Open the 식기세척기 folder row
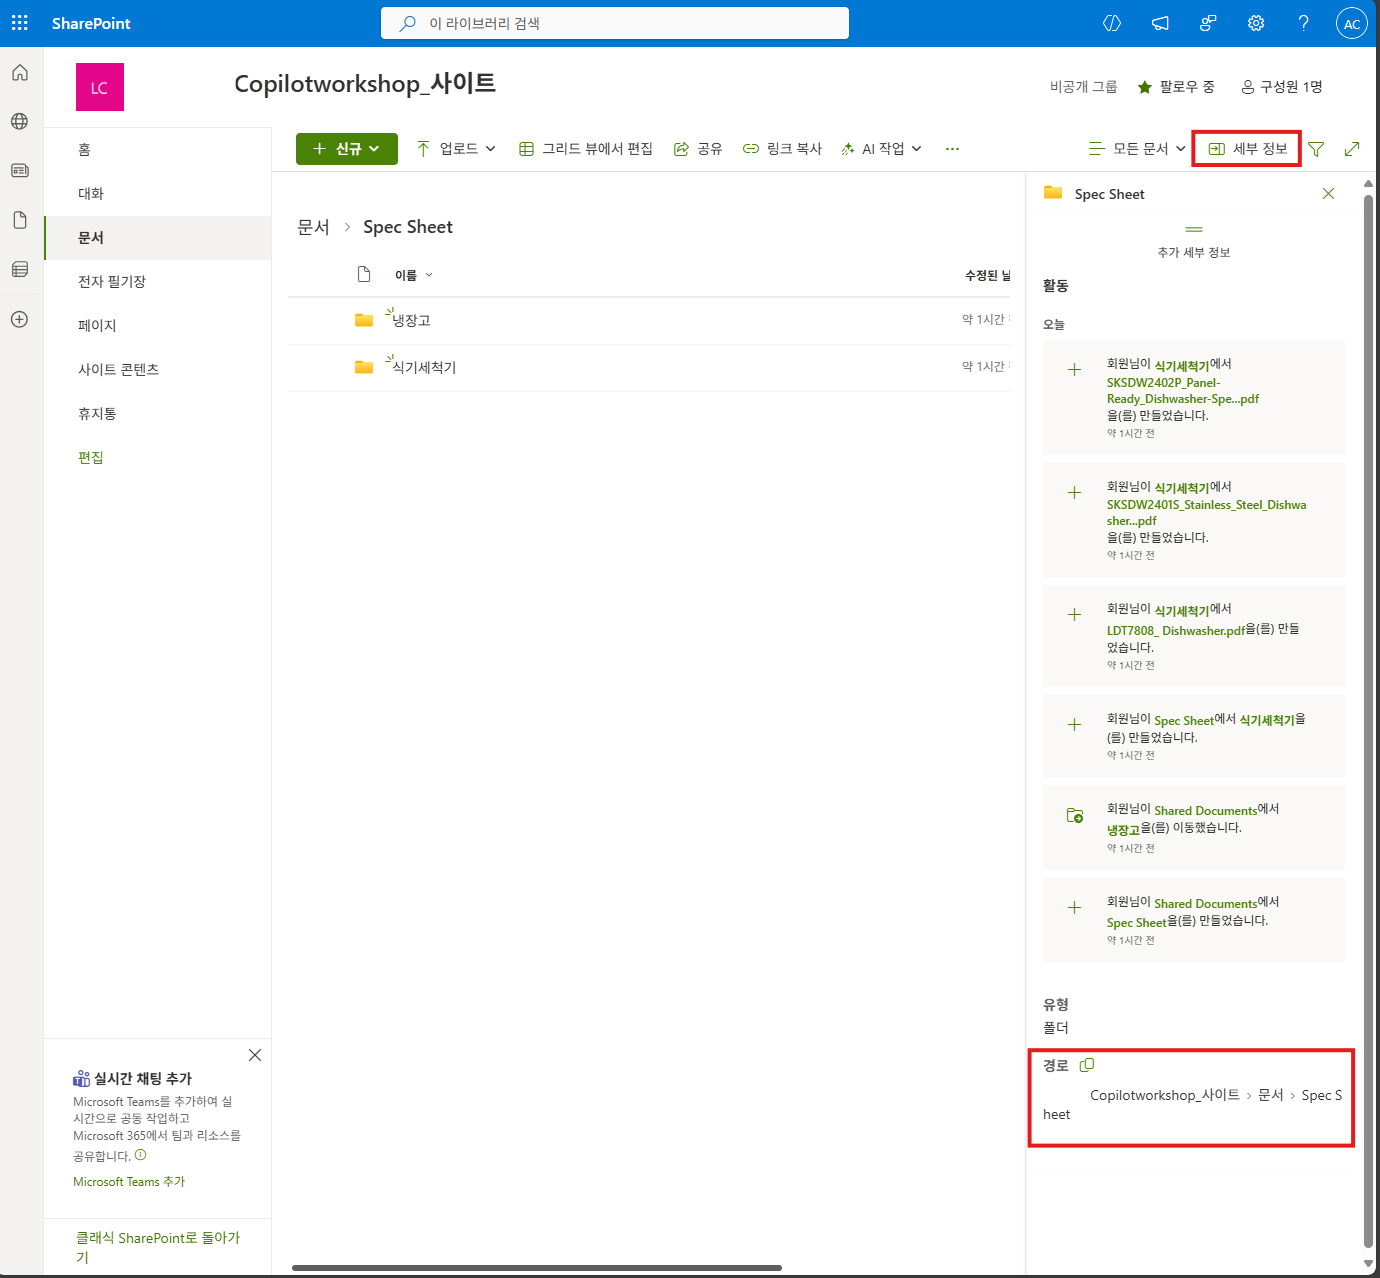The height and width of the screenshot is (1278, 1380). (649, 367)
